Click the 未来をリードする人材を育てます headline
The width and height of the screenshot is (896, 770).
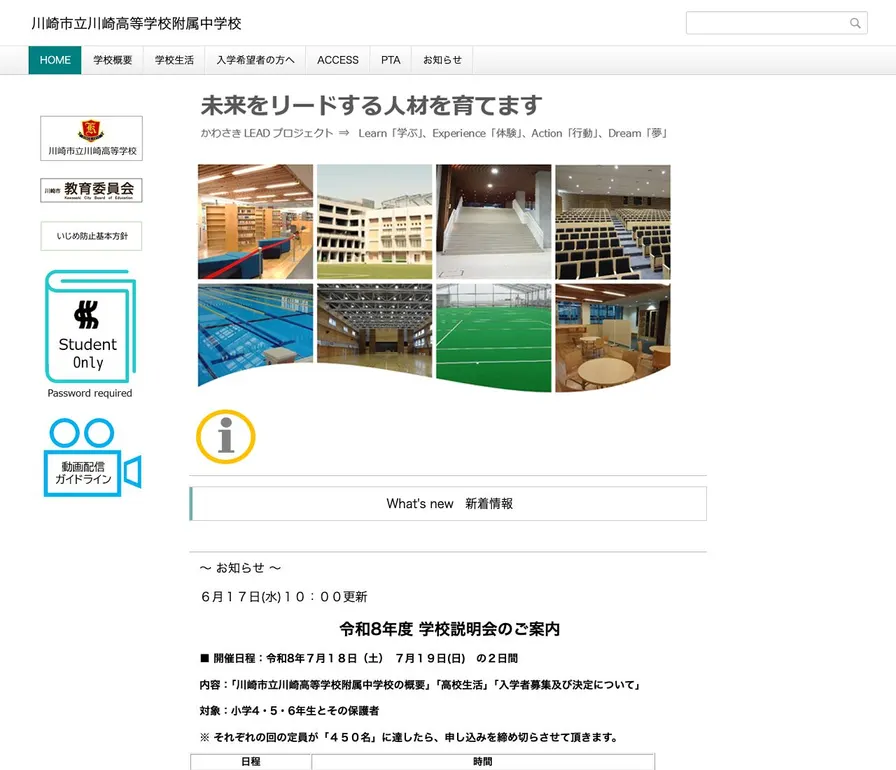pos(371,105)
